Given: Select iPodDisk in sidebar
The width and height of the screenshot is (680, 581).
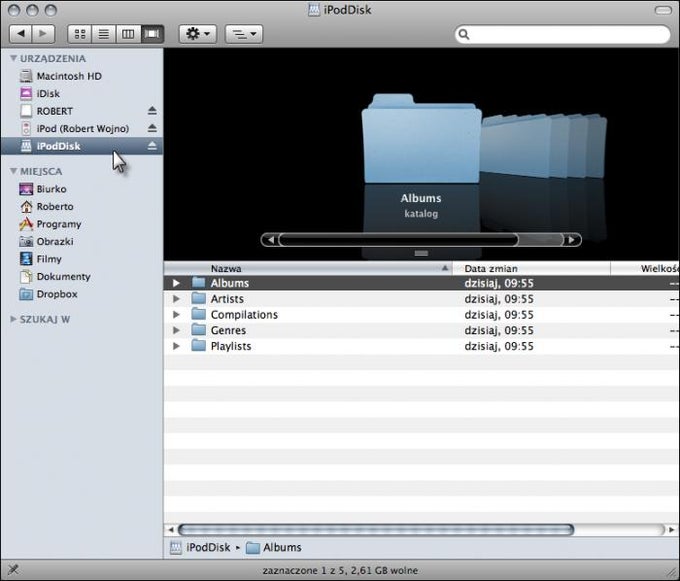Looking at the screenshot, I should tap(82, 146).
